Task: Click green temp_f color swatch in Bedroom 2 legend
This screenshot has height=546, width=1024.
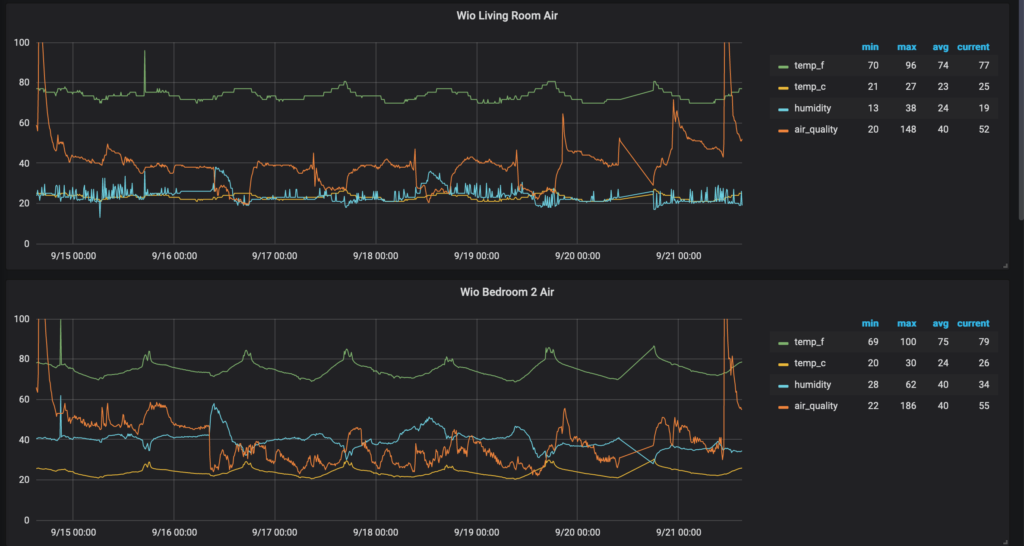Action: (x=786, y=343)
